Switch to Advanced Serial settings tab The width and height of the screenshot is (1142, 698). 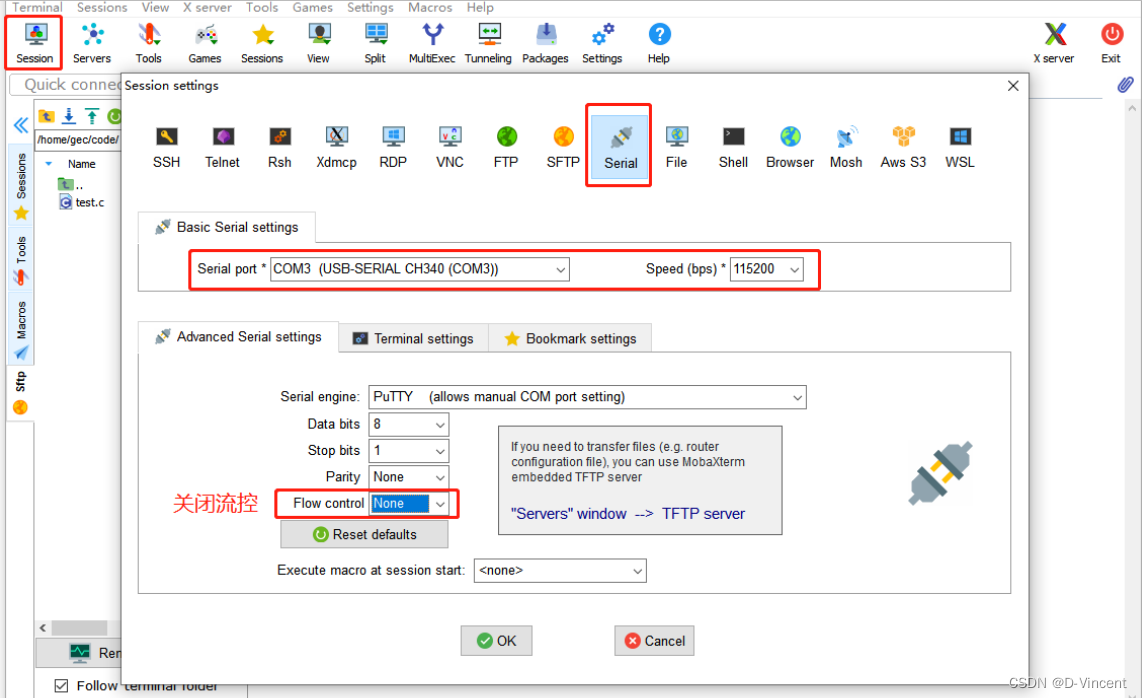pyautogui.click(x=238, y=337)
